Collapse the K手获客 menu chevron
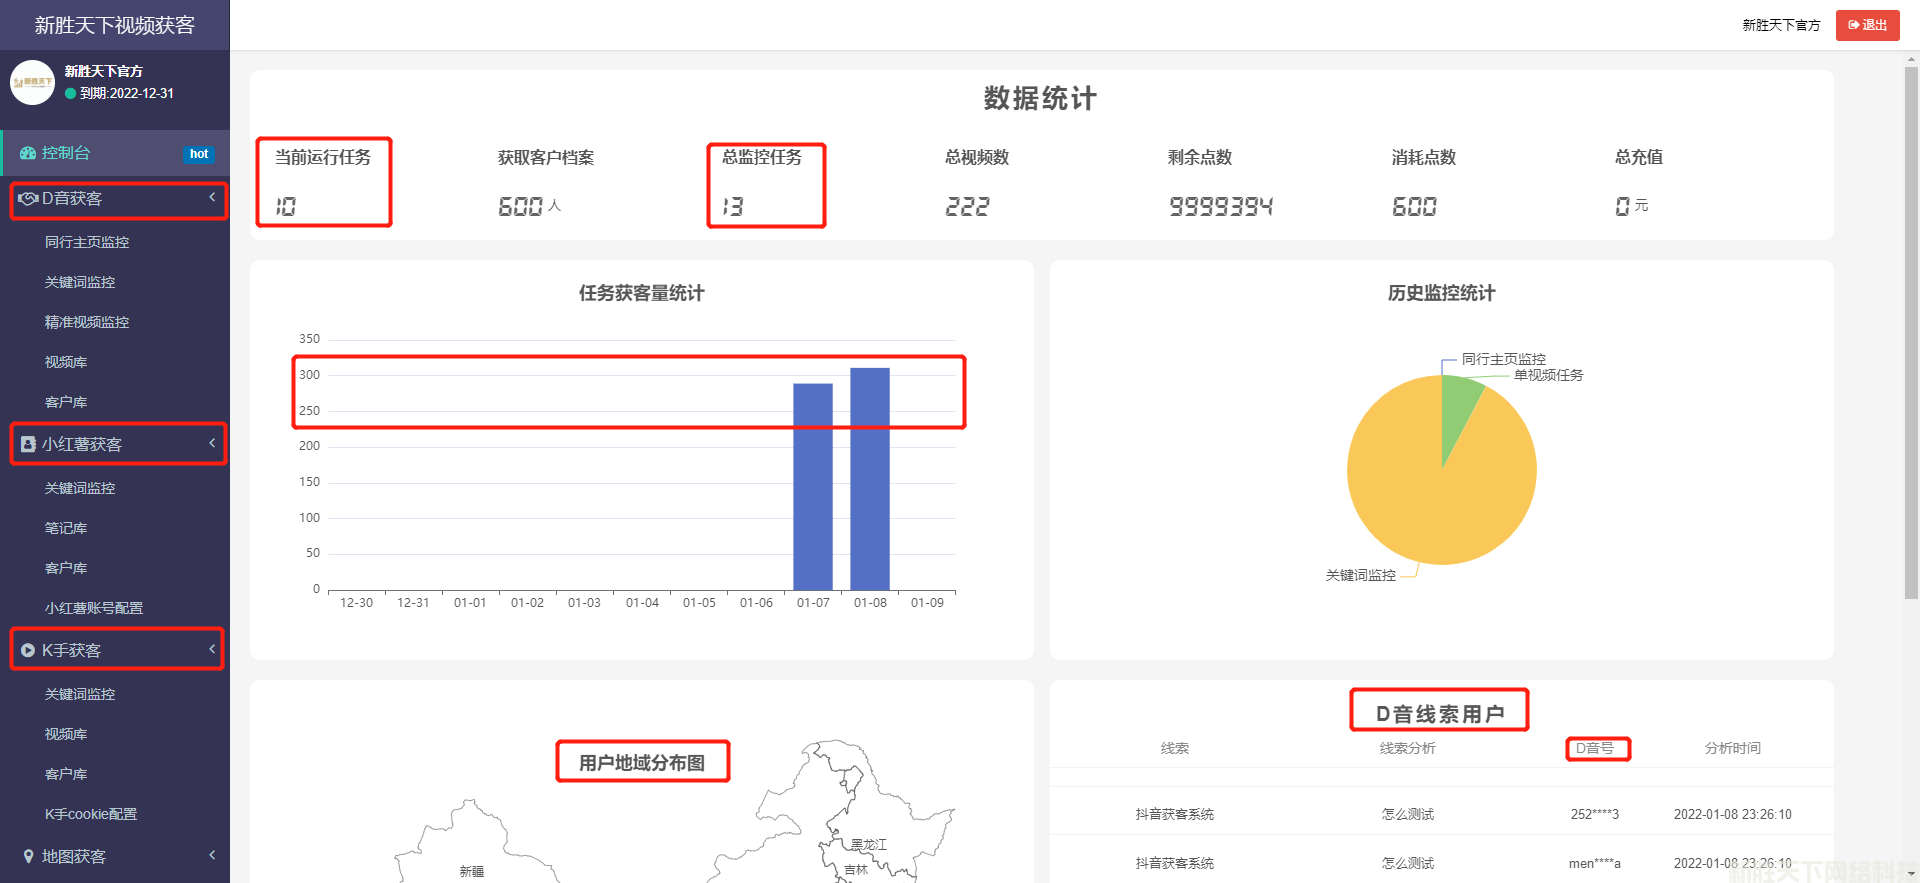Viewport: 1920px width, 883px height. coord(212,649)
